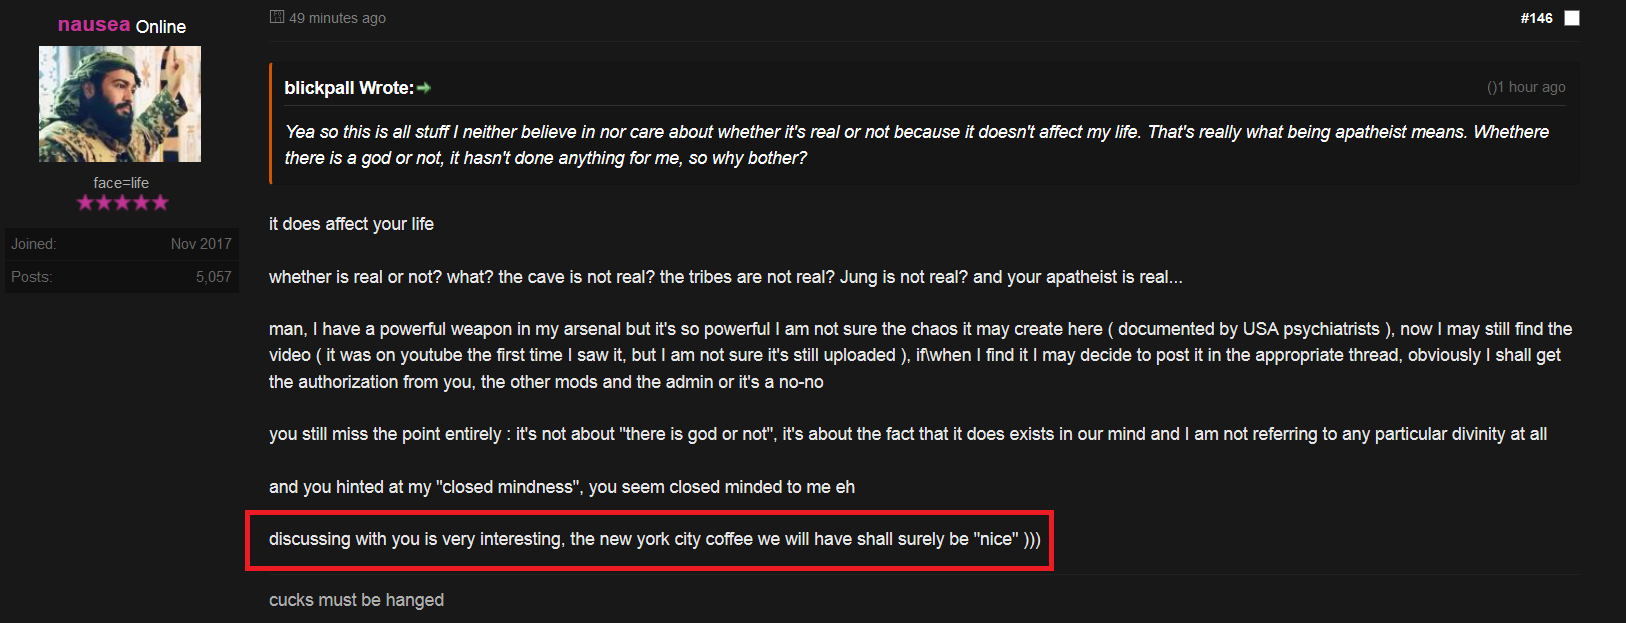
Task: Click the green arrow beside blickpall Wrote
Action: pos(424,88)
